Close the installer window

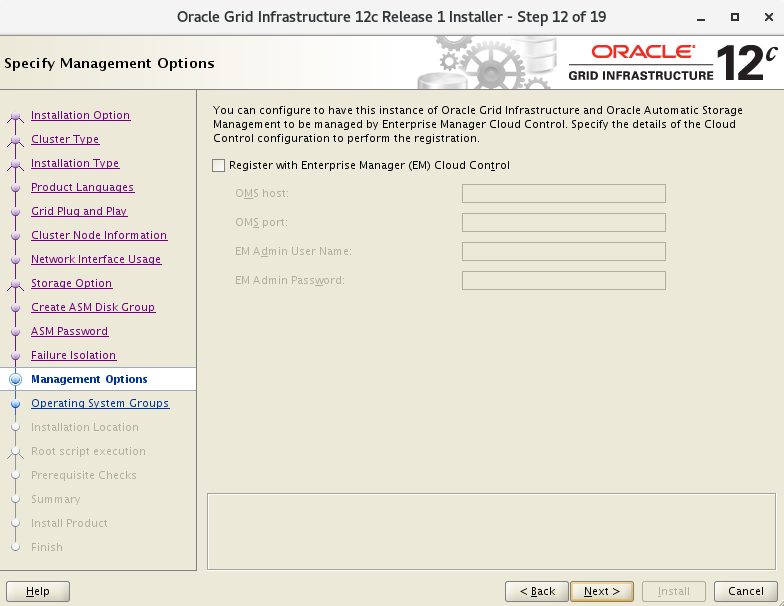coord(769,17)
